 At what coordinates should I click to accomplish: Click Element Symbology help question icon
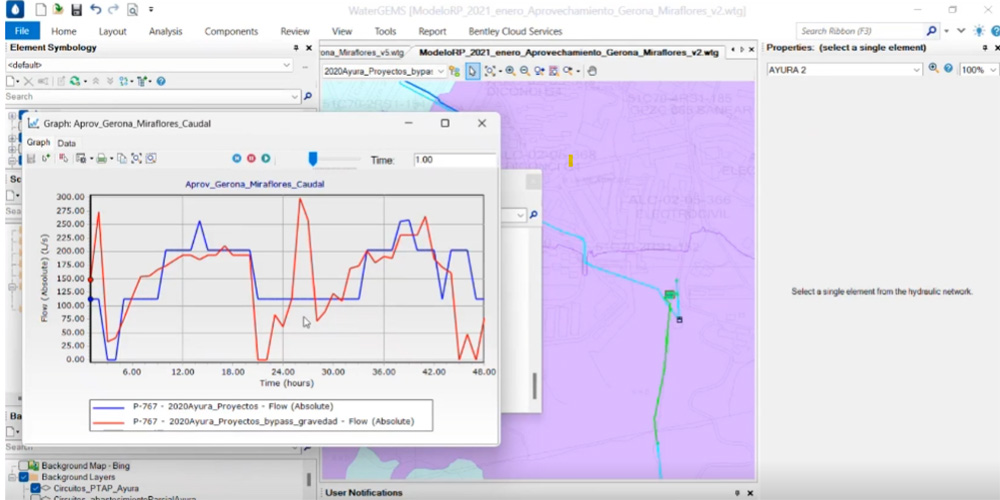pos(161,81)
